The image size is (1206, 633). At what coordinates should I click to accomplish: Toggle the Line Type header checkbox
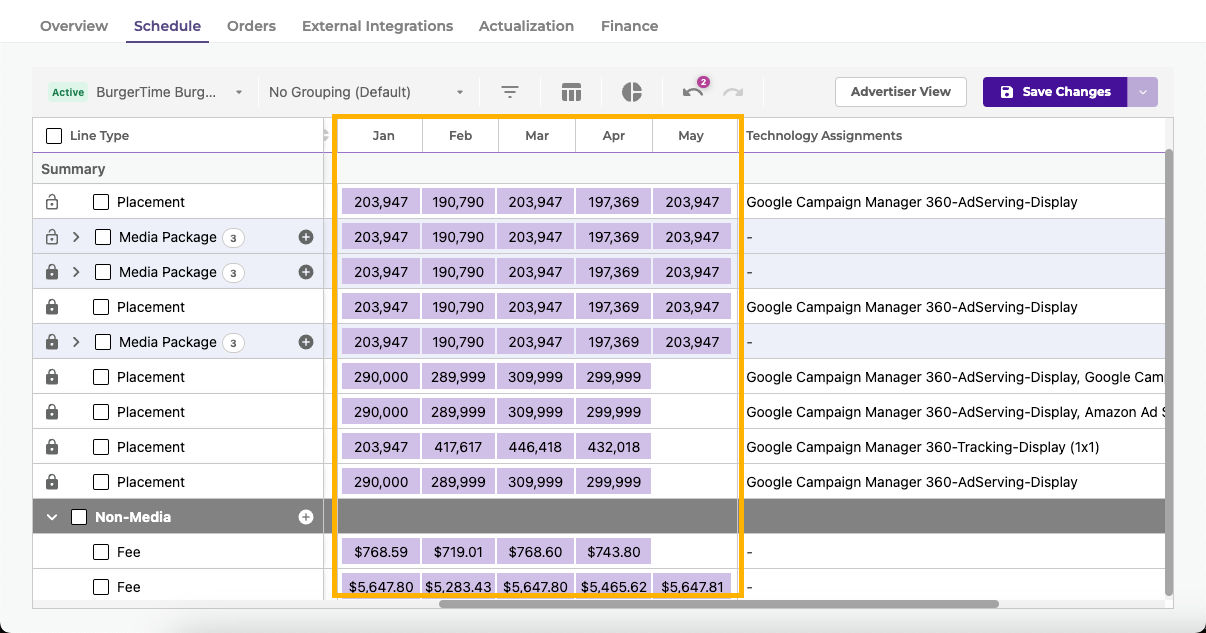coord(54,136)
